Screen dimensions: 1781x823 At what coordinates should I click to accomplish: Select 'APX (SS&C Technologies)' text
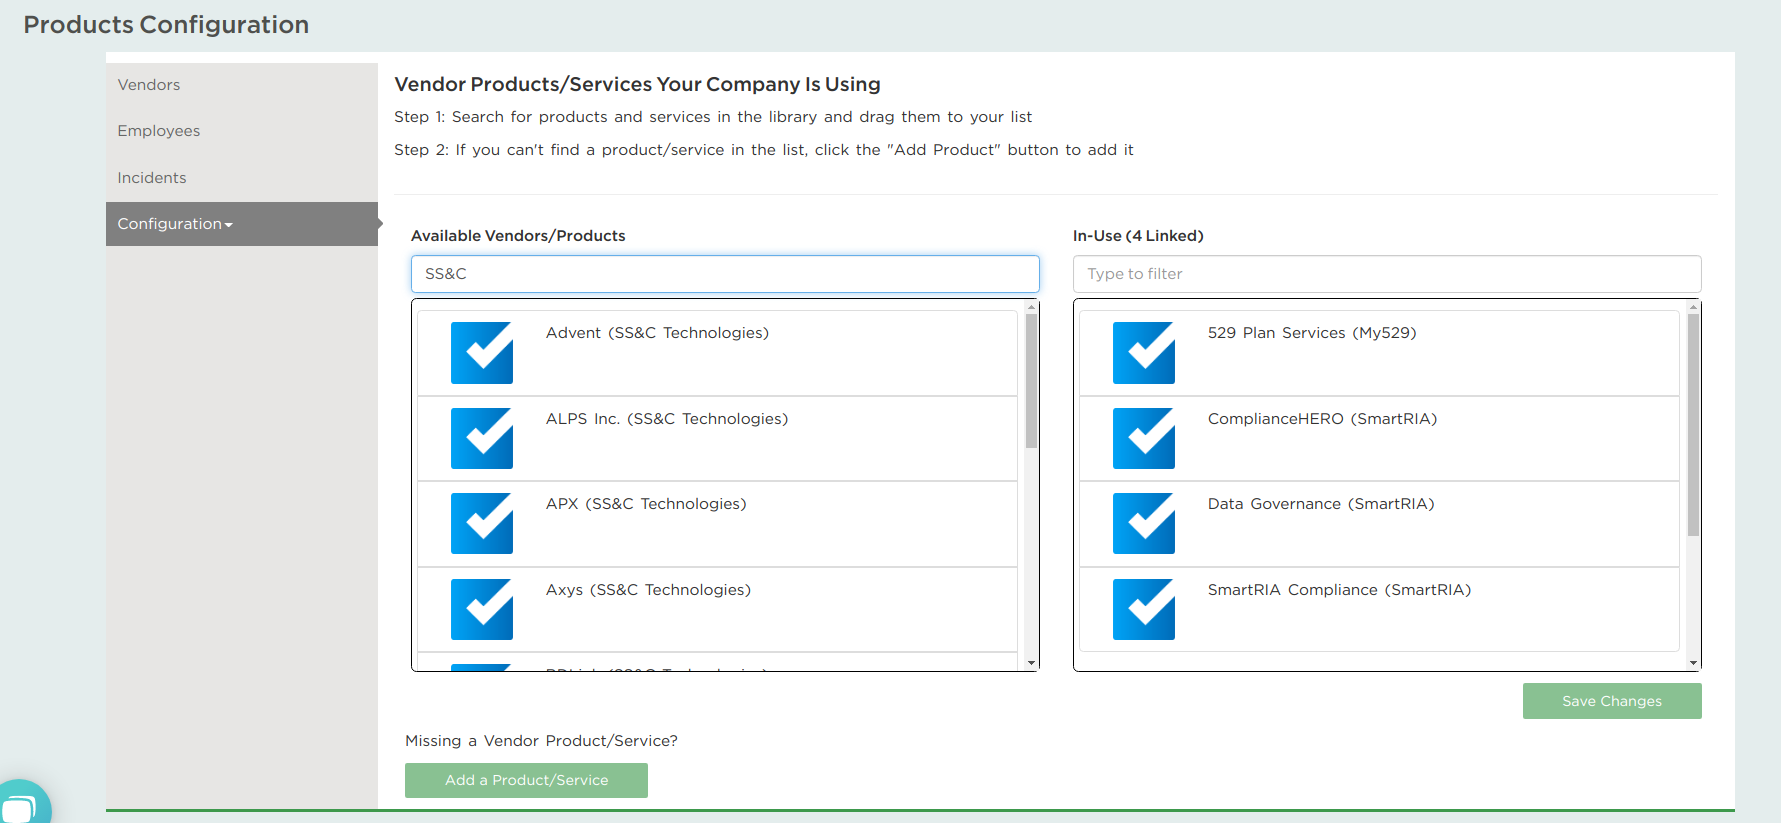pos(646,504)
